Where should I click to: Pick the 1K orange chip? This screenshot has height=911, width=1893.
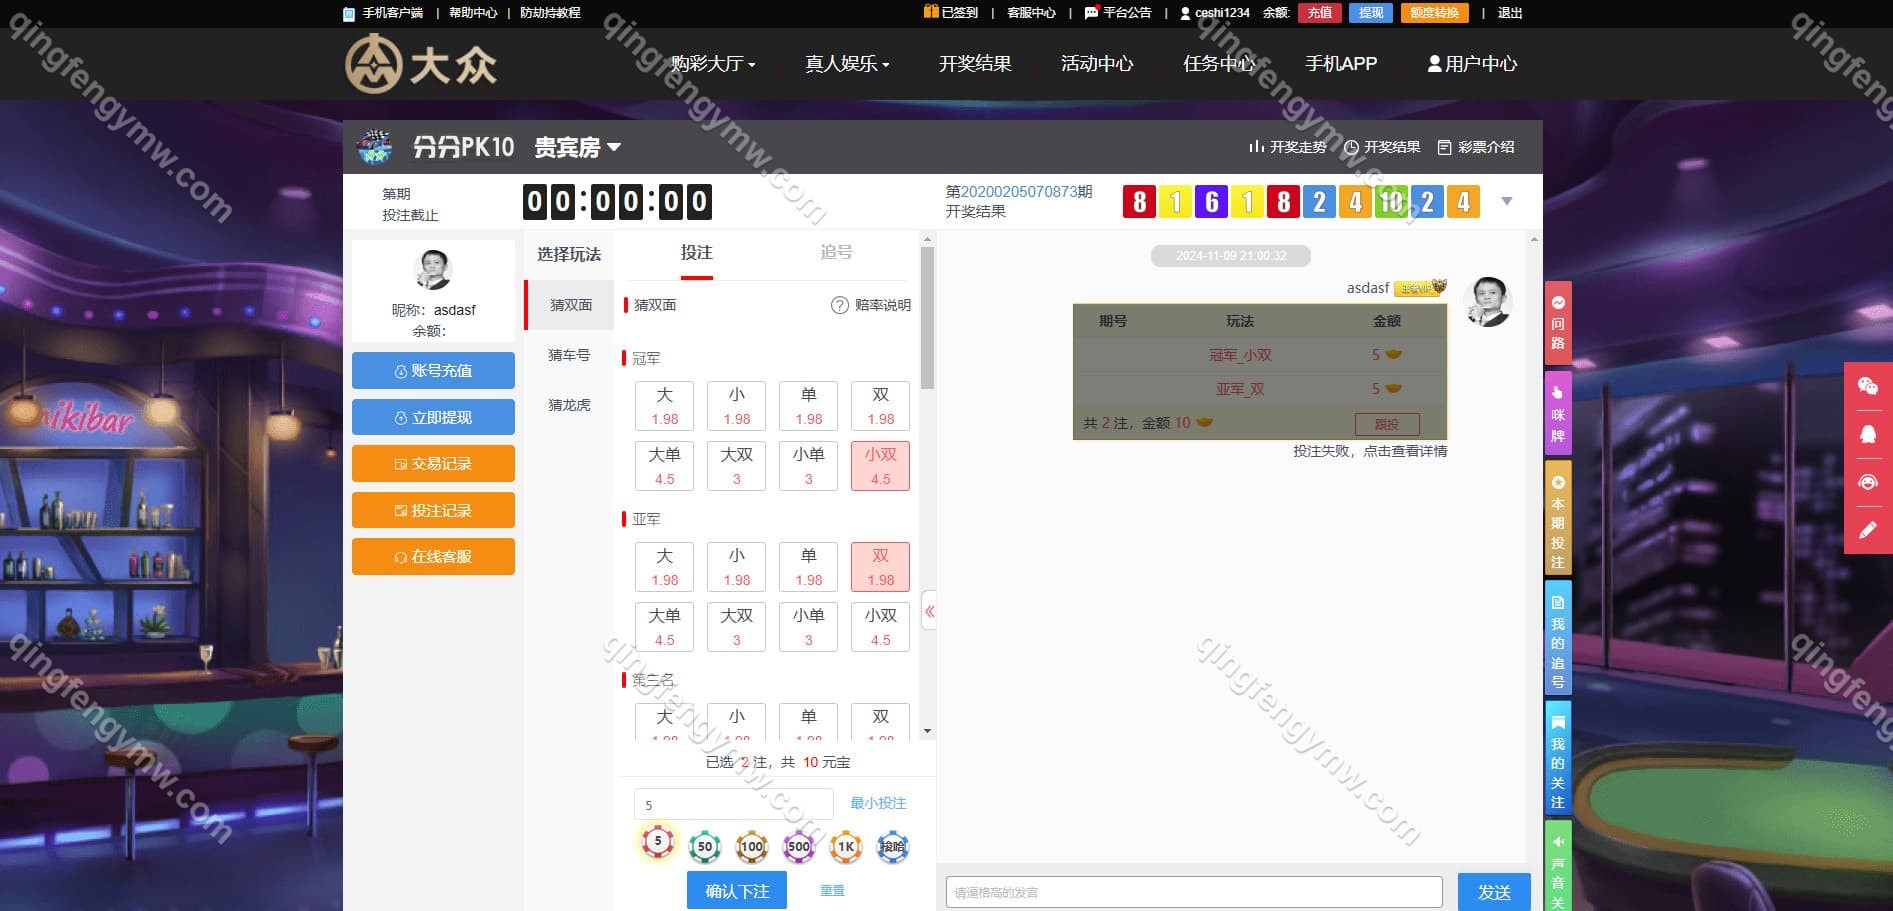(845, 847)
